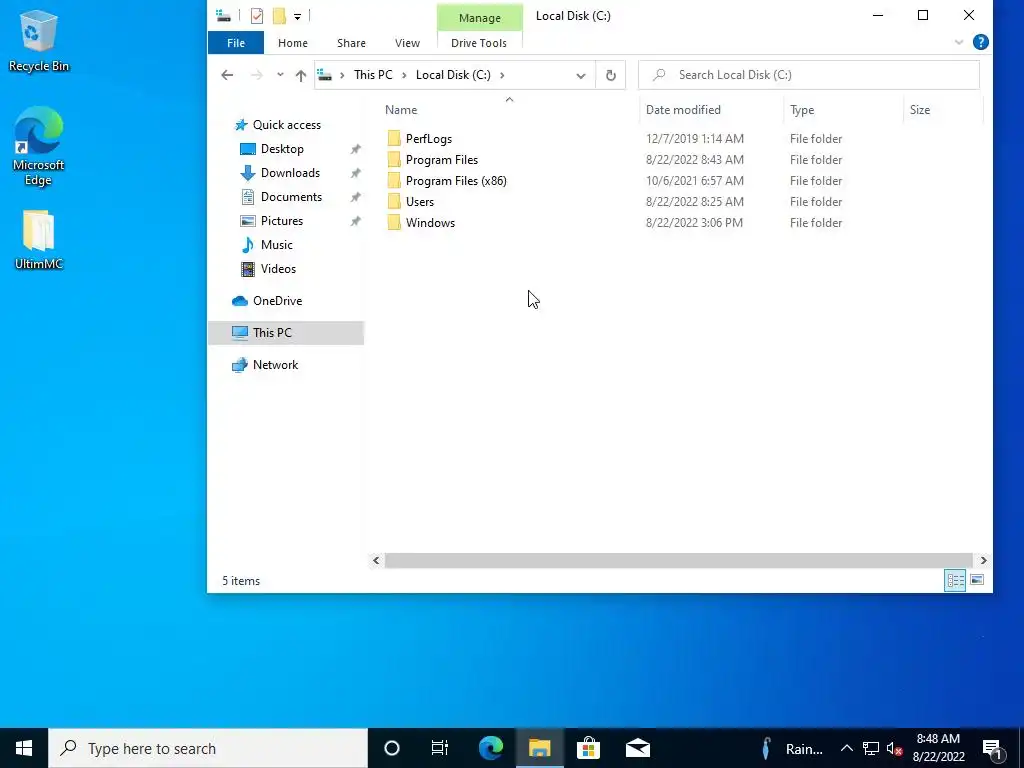1024x768 pixels.
Task: Click New Folder icon in quick access toolbar
Action: 280,16
